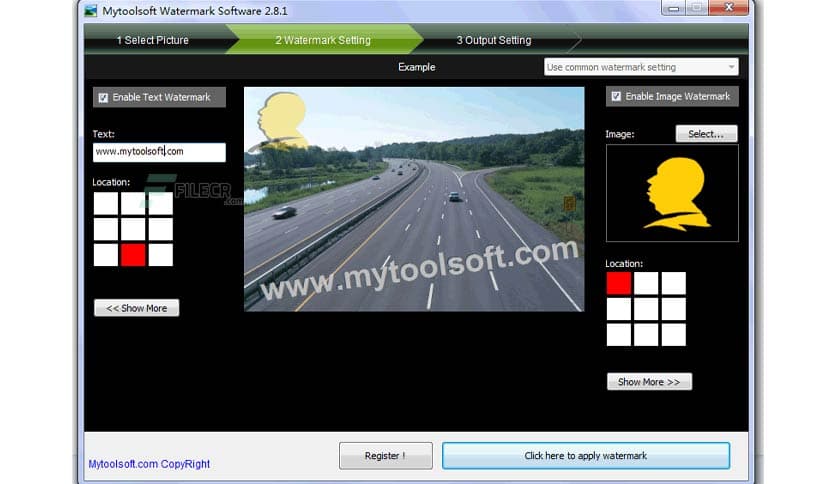Screen dimensions: 836x484
Task: Set text watermark location to top-right cell
Action: point(160,203)
